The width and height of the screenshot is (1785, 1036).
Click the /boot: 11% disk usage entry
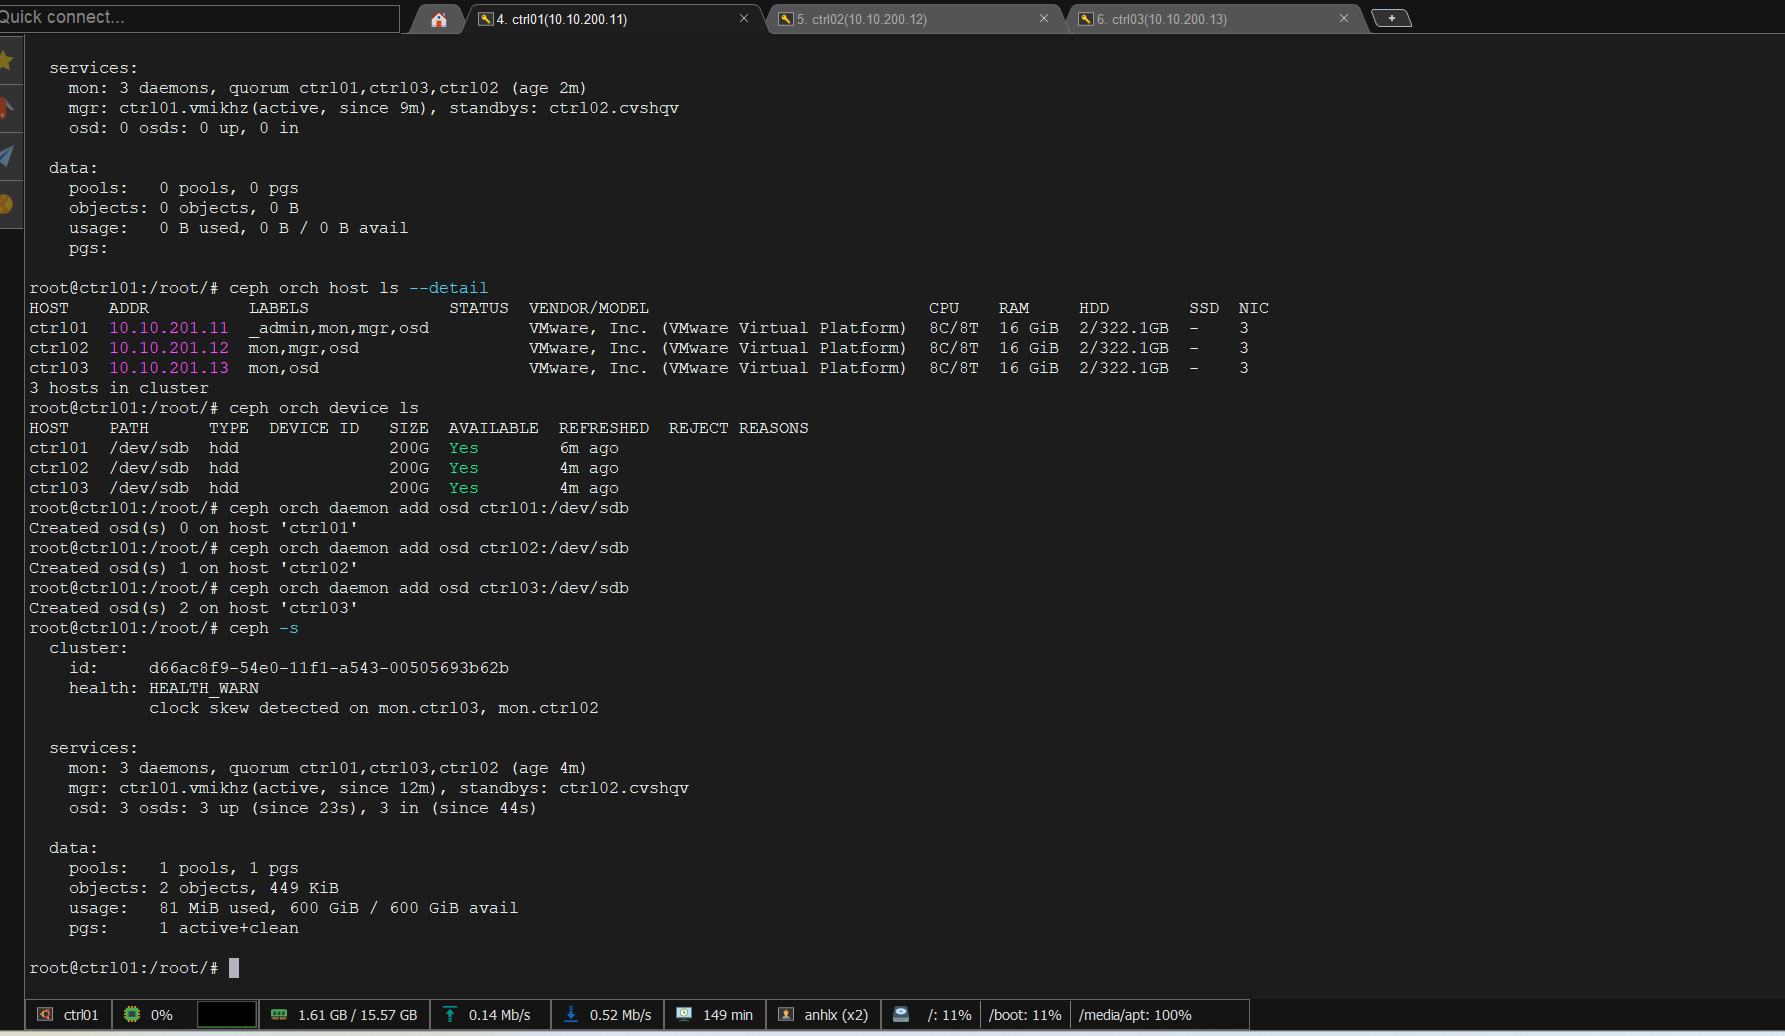point(1025,1015)
